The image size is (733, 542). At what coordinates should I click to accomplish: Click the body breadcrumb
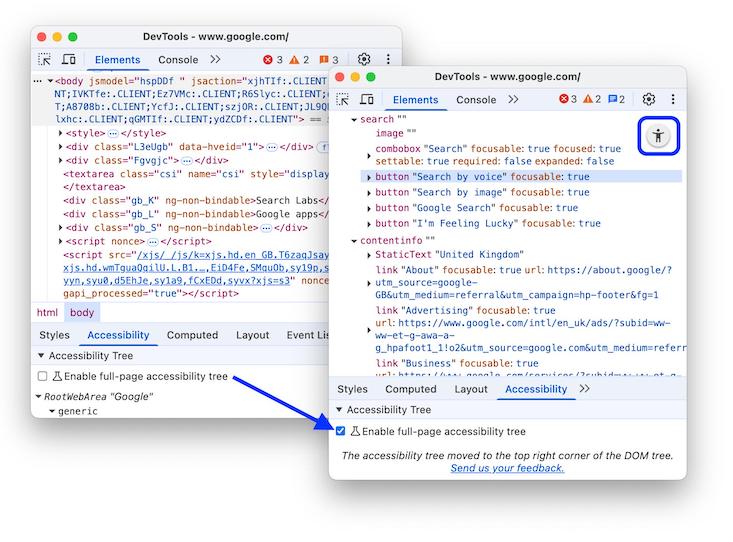pos(82,312)
